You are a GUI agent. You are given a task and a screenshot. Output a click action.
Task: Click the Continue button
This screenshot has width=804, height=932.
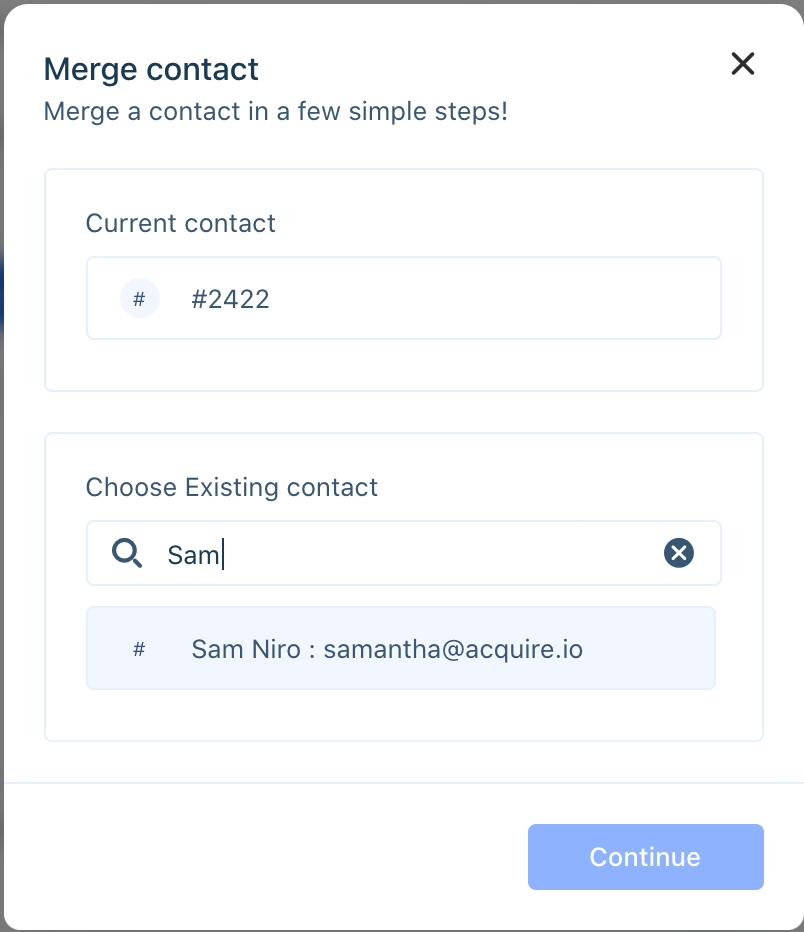[x=645, y=857]
